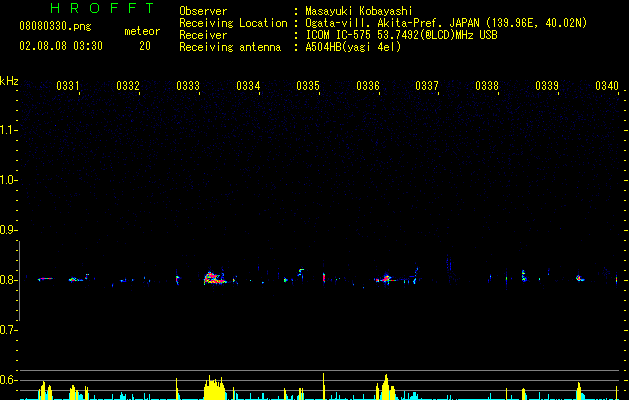
Task: Click the 0340 time axis label
Action: 607,85
